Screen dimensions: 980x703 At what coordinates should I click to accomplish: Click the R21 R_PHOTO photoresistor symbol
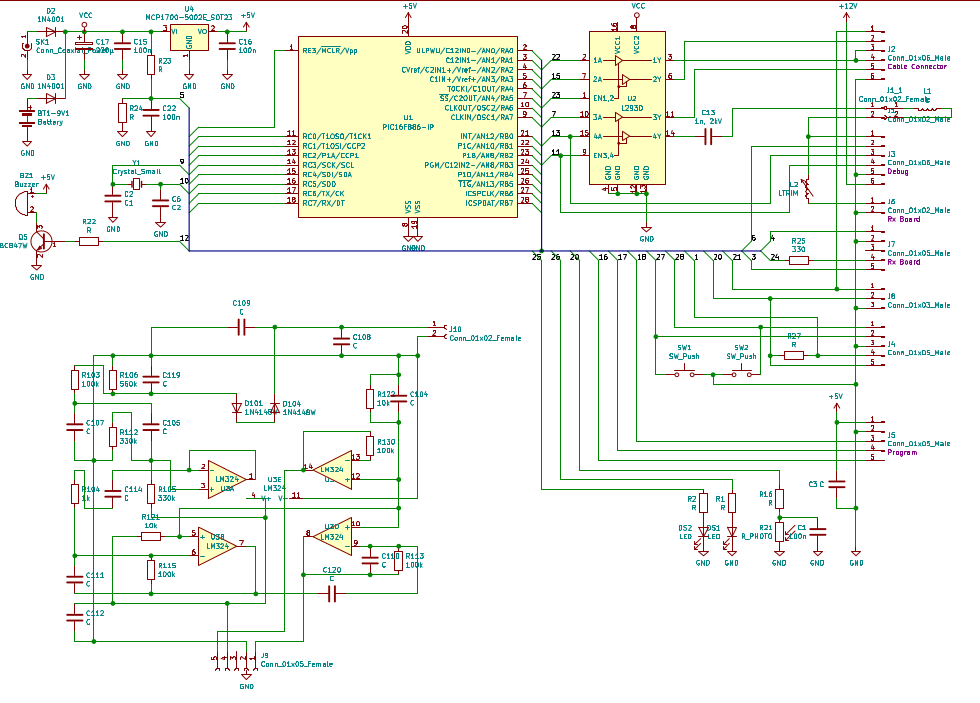780,532
